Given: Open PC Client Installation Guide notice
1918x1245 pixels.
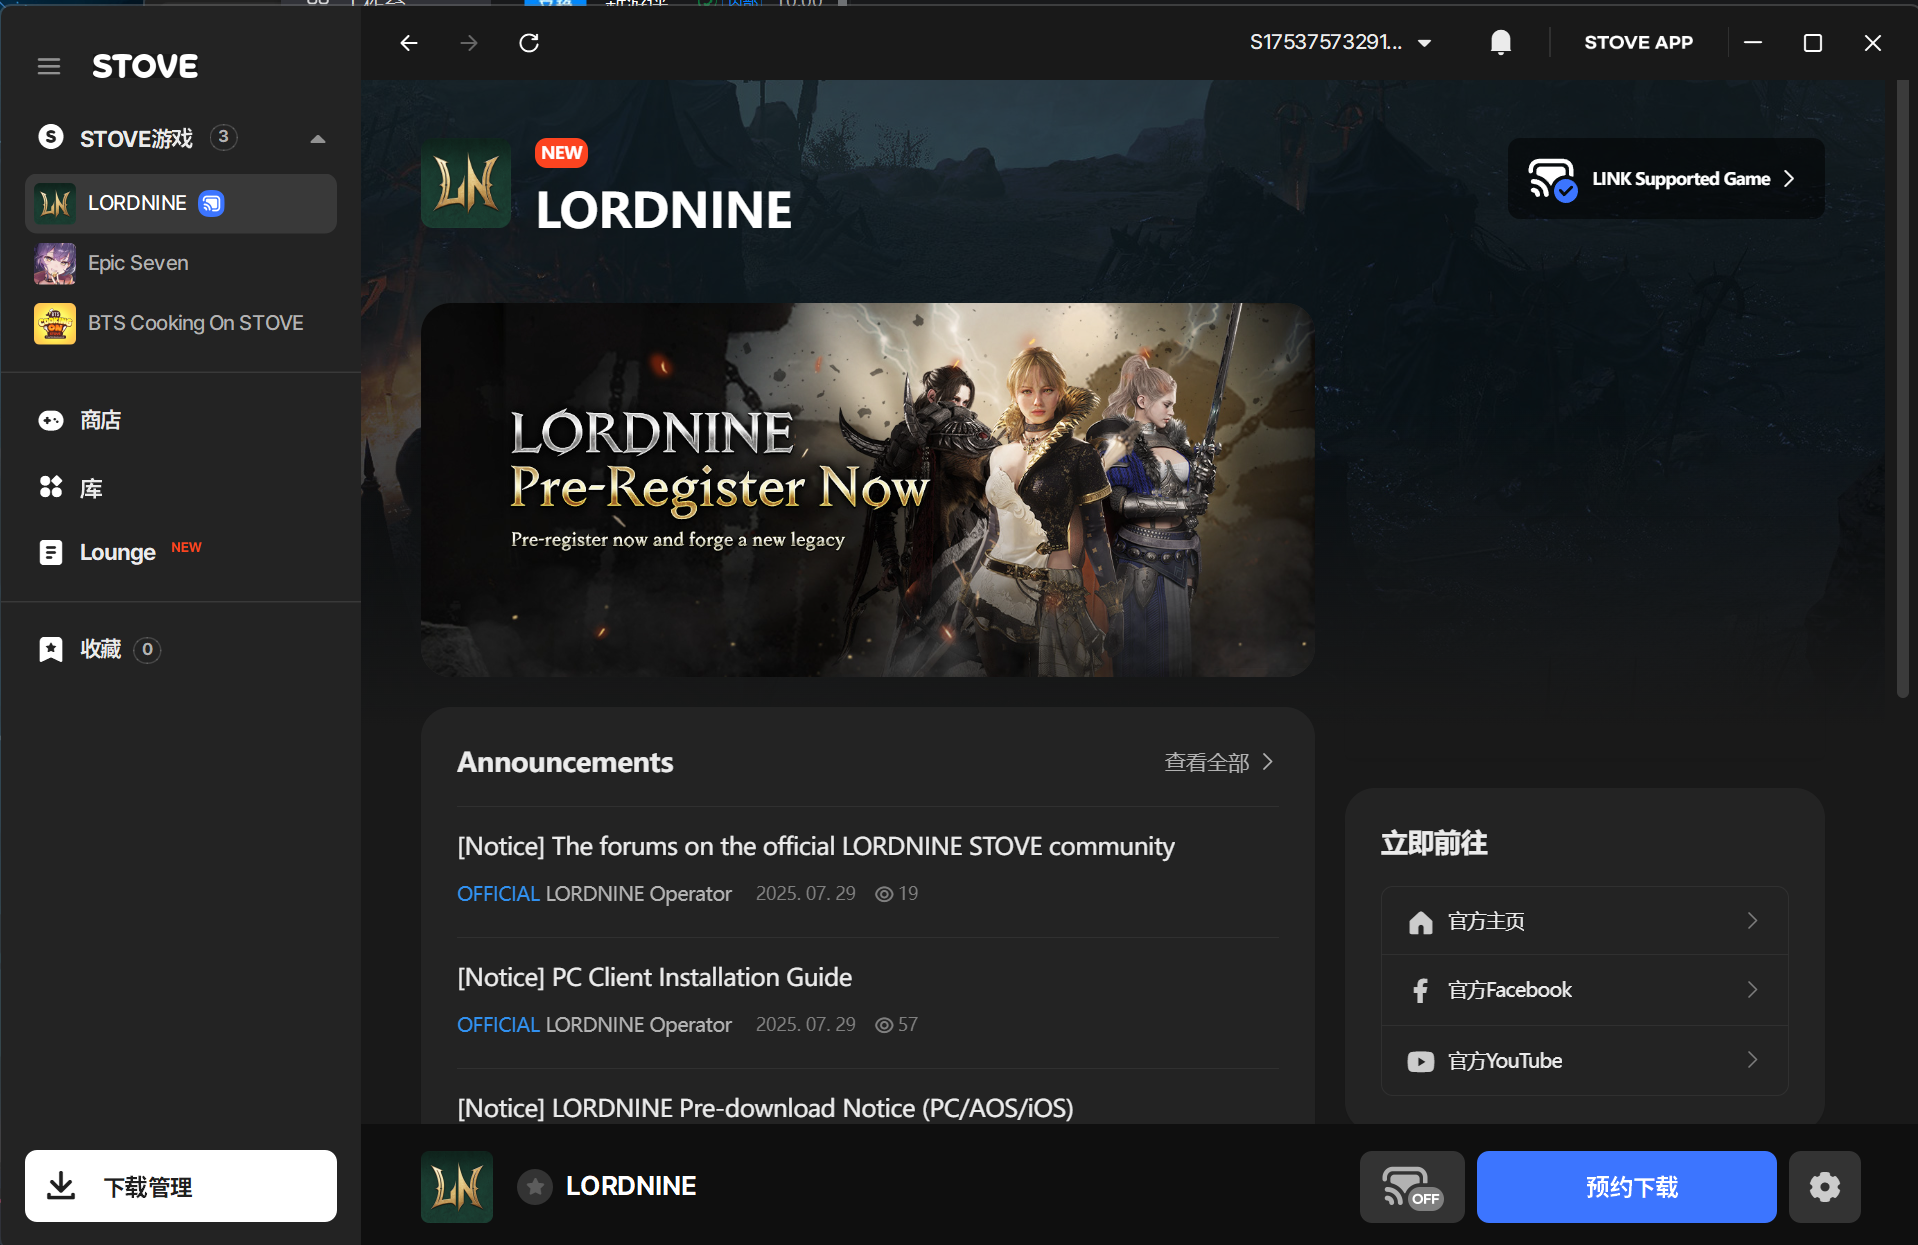Looking at the screenshot, I should pyautogui.click(x=654, y=977).
